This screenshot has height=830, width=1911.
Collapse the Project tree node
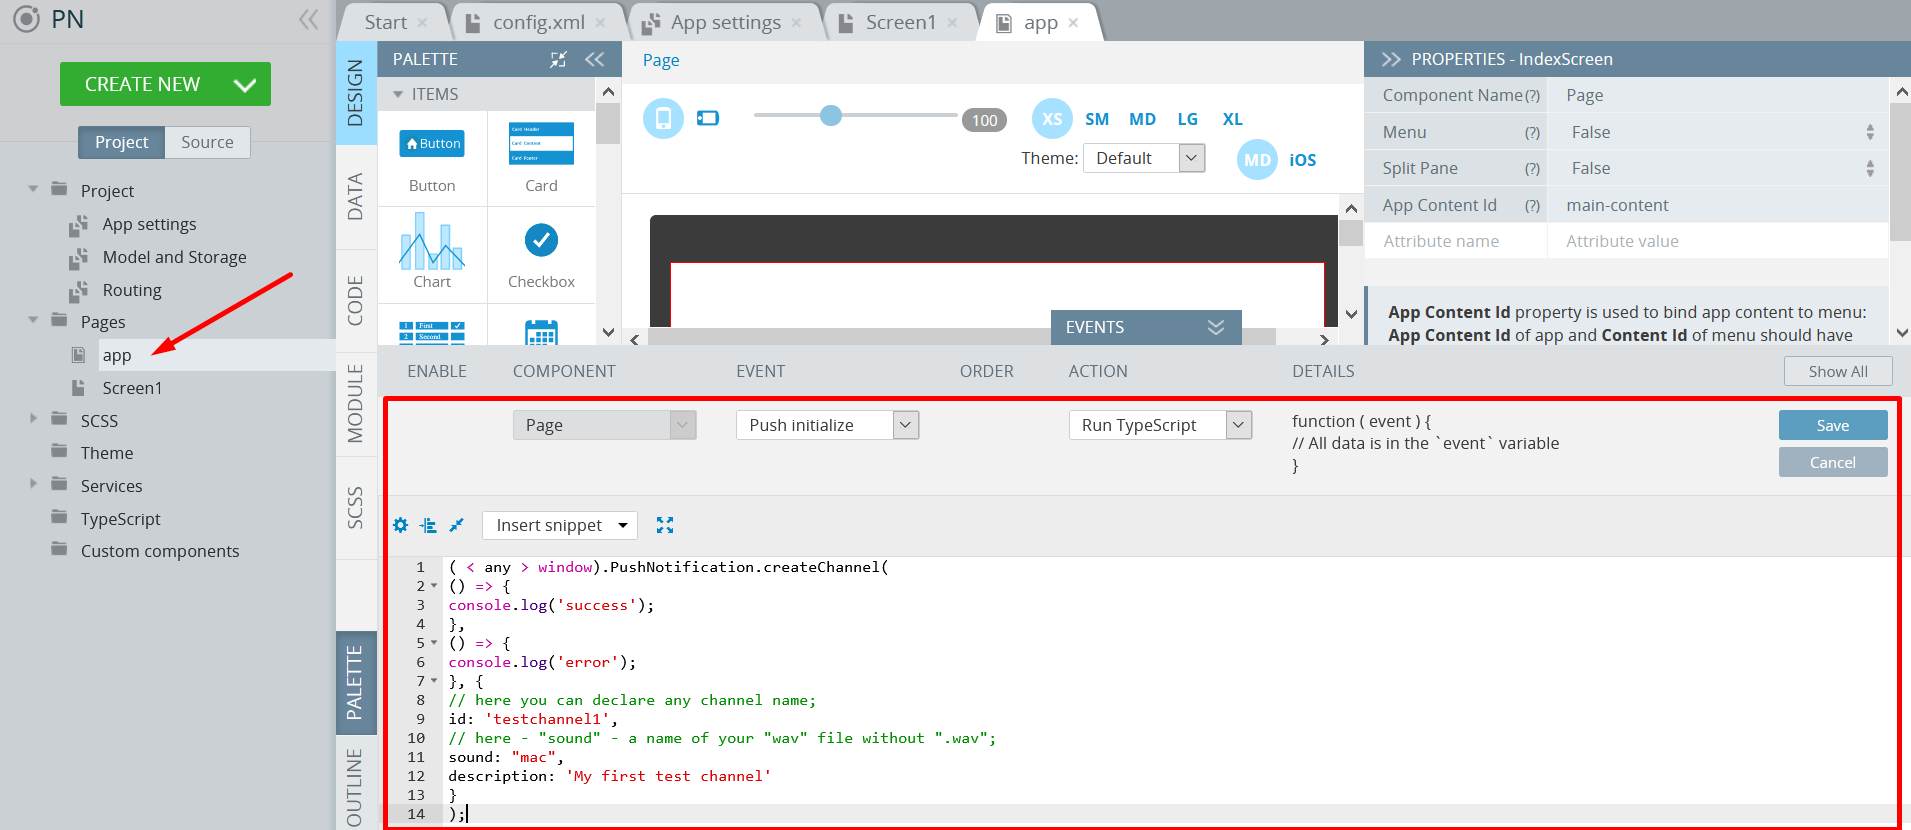coord(33,189)
